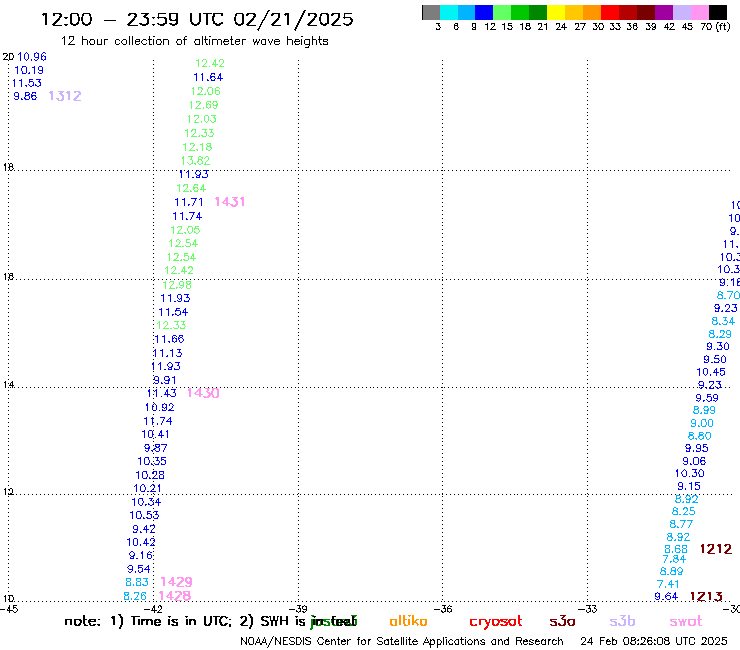Click the '24 Feb 08:26:08 UTC 2025' timestamp
The height and width of the screenshot is (650, 740).
click(x=654, y=641)
